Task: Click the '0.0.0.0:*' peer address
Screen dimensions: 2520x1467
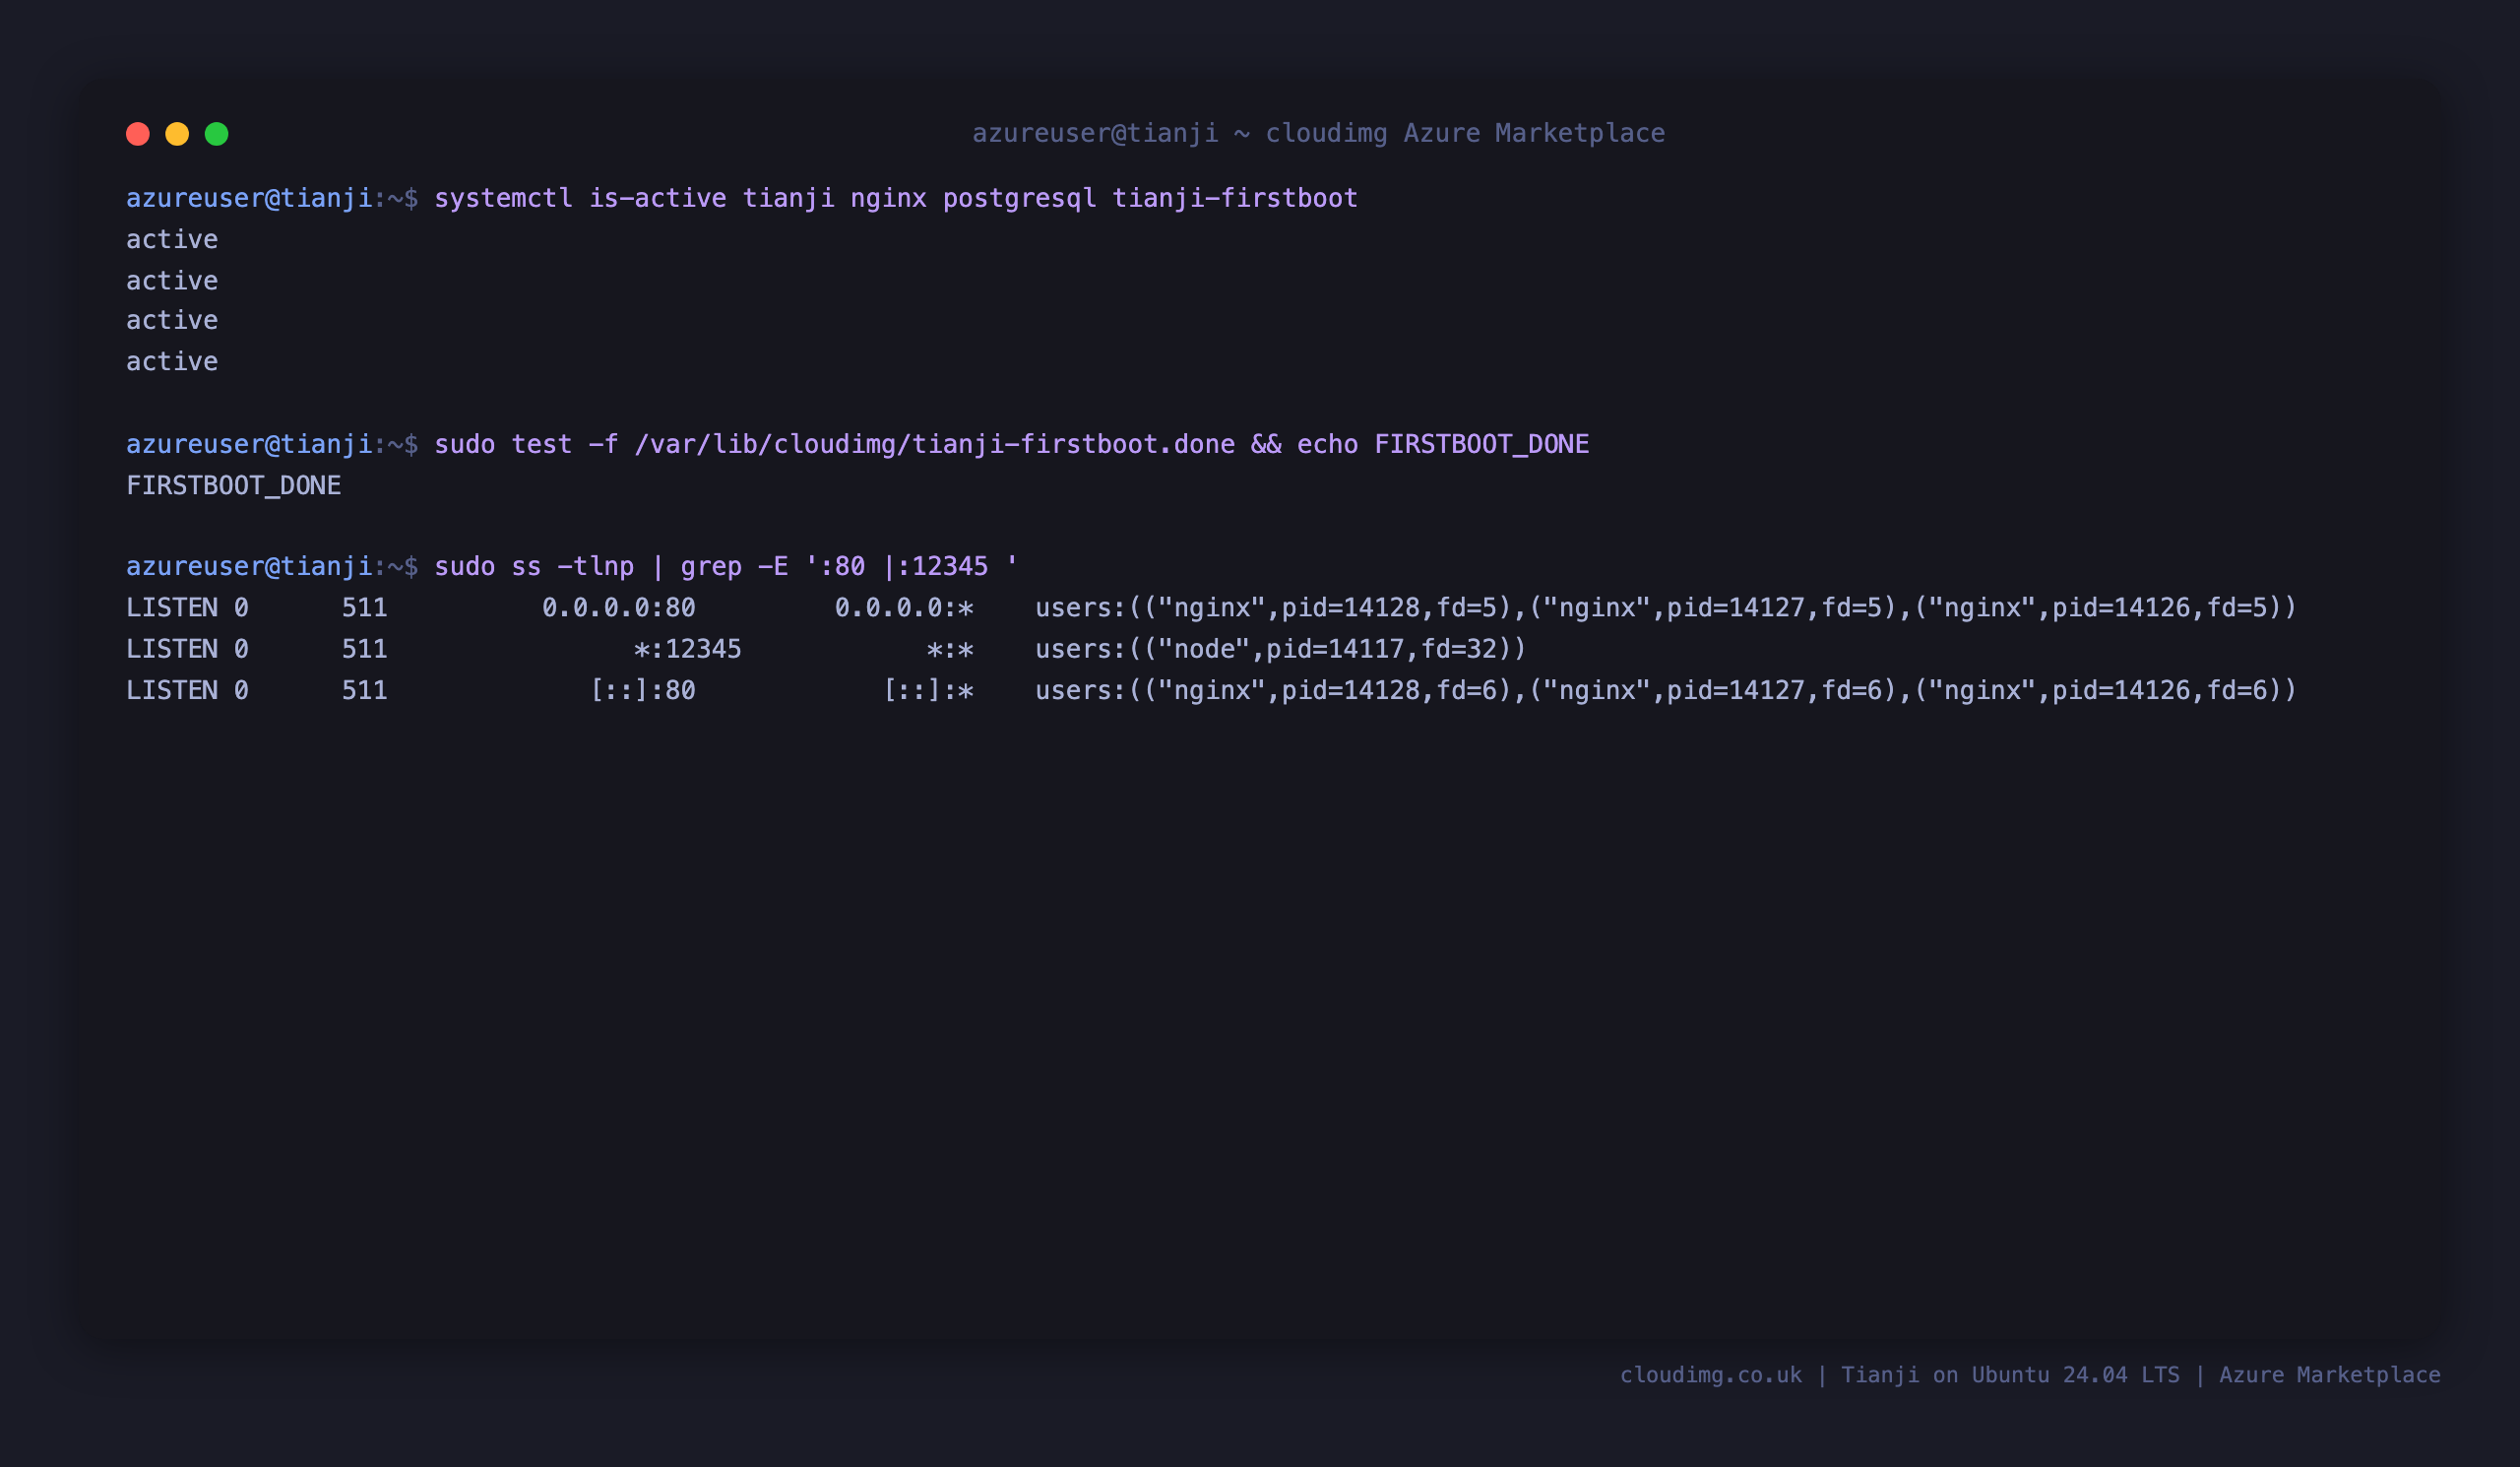Action: coord(904,608)
